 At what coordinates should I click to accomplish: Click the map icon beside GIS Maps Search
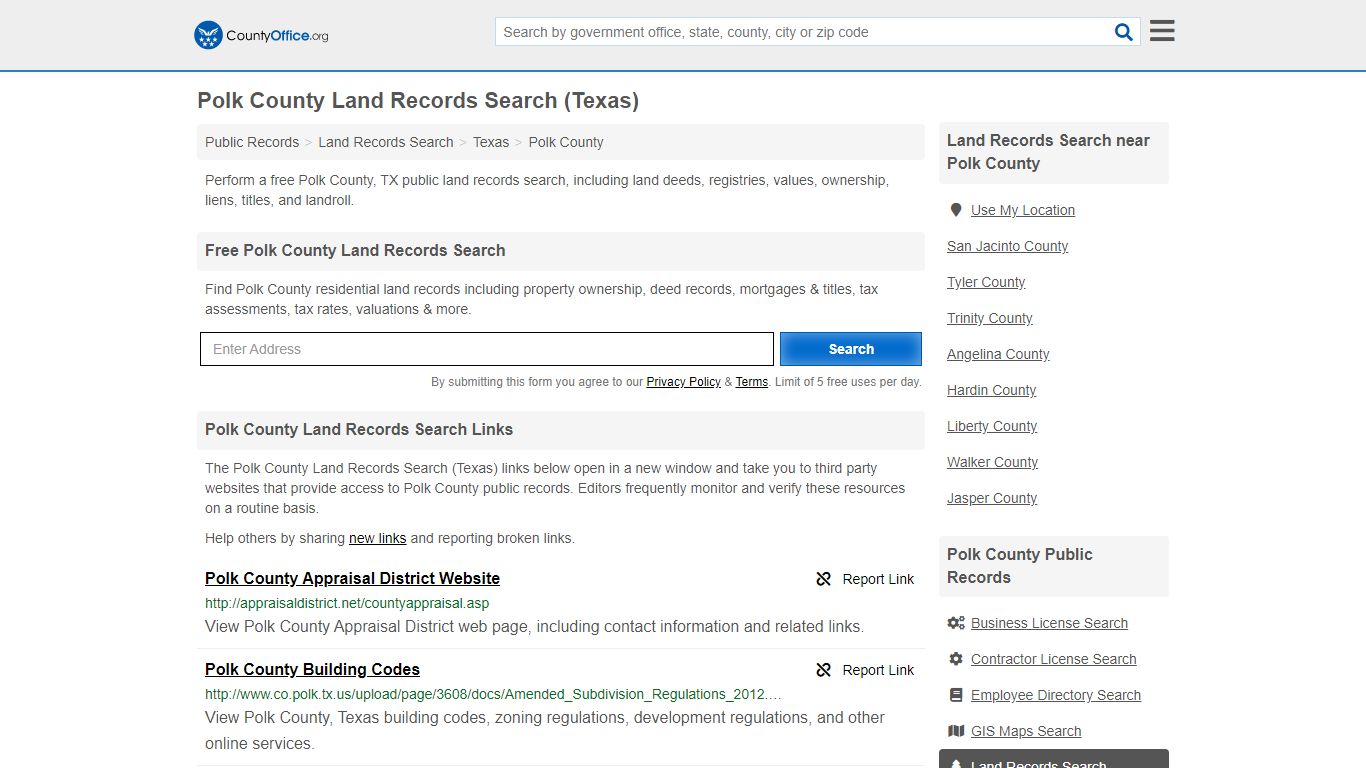956,731
